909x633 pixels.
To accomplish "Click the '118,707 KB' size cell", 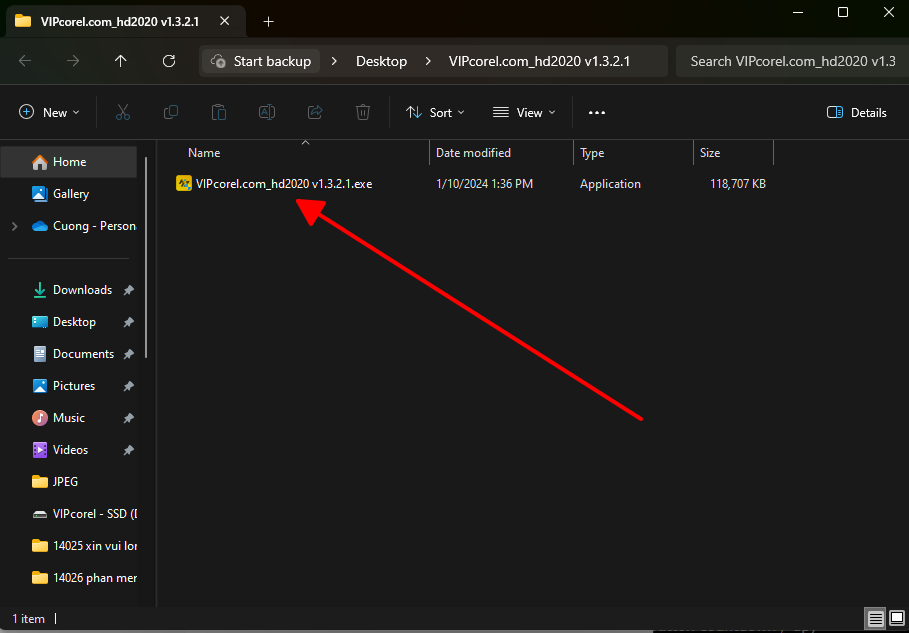I will 738,184.
